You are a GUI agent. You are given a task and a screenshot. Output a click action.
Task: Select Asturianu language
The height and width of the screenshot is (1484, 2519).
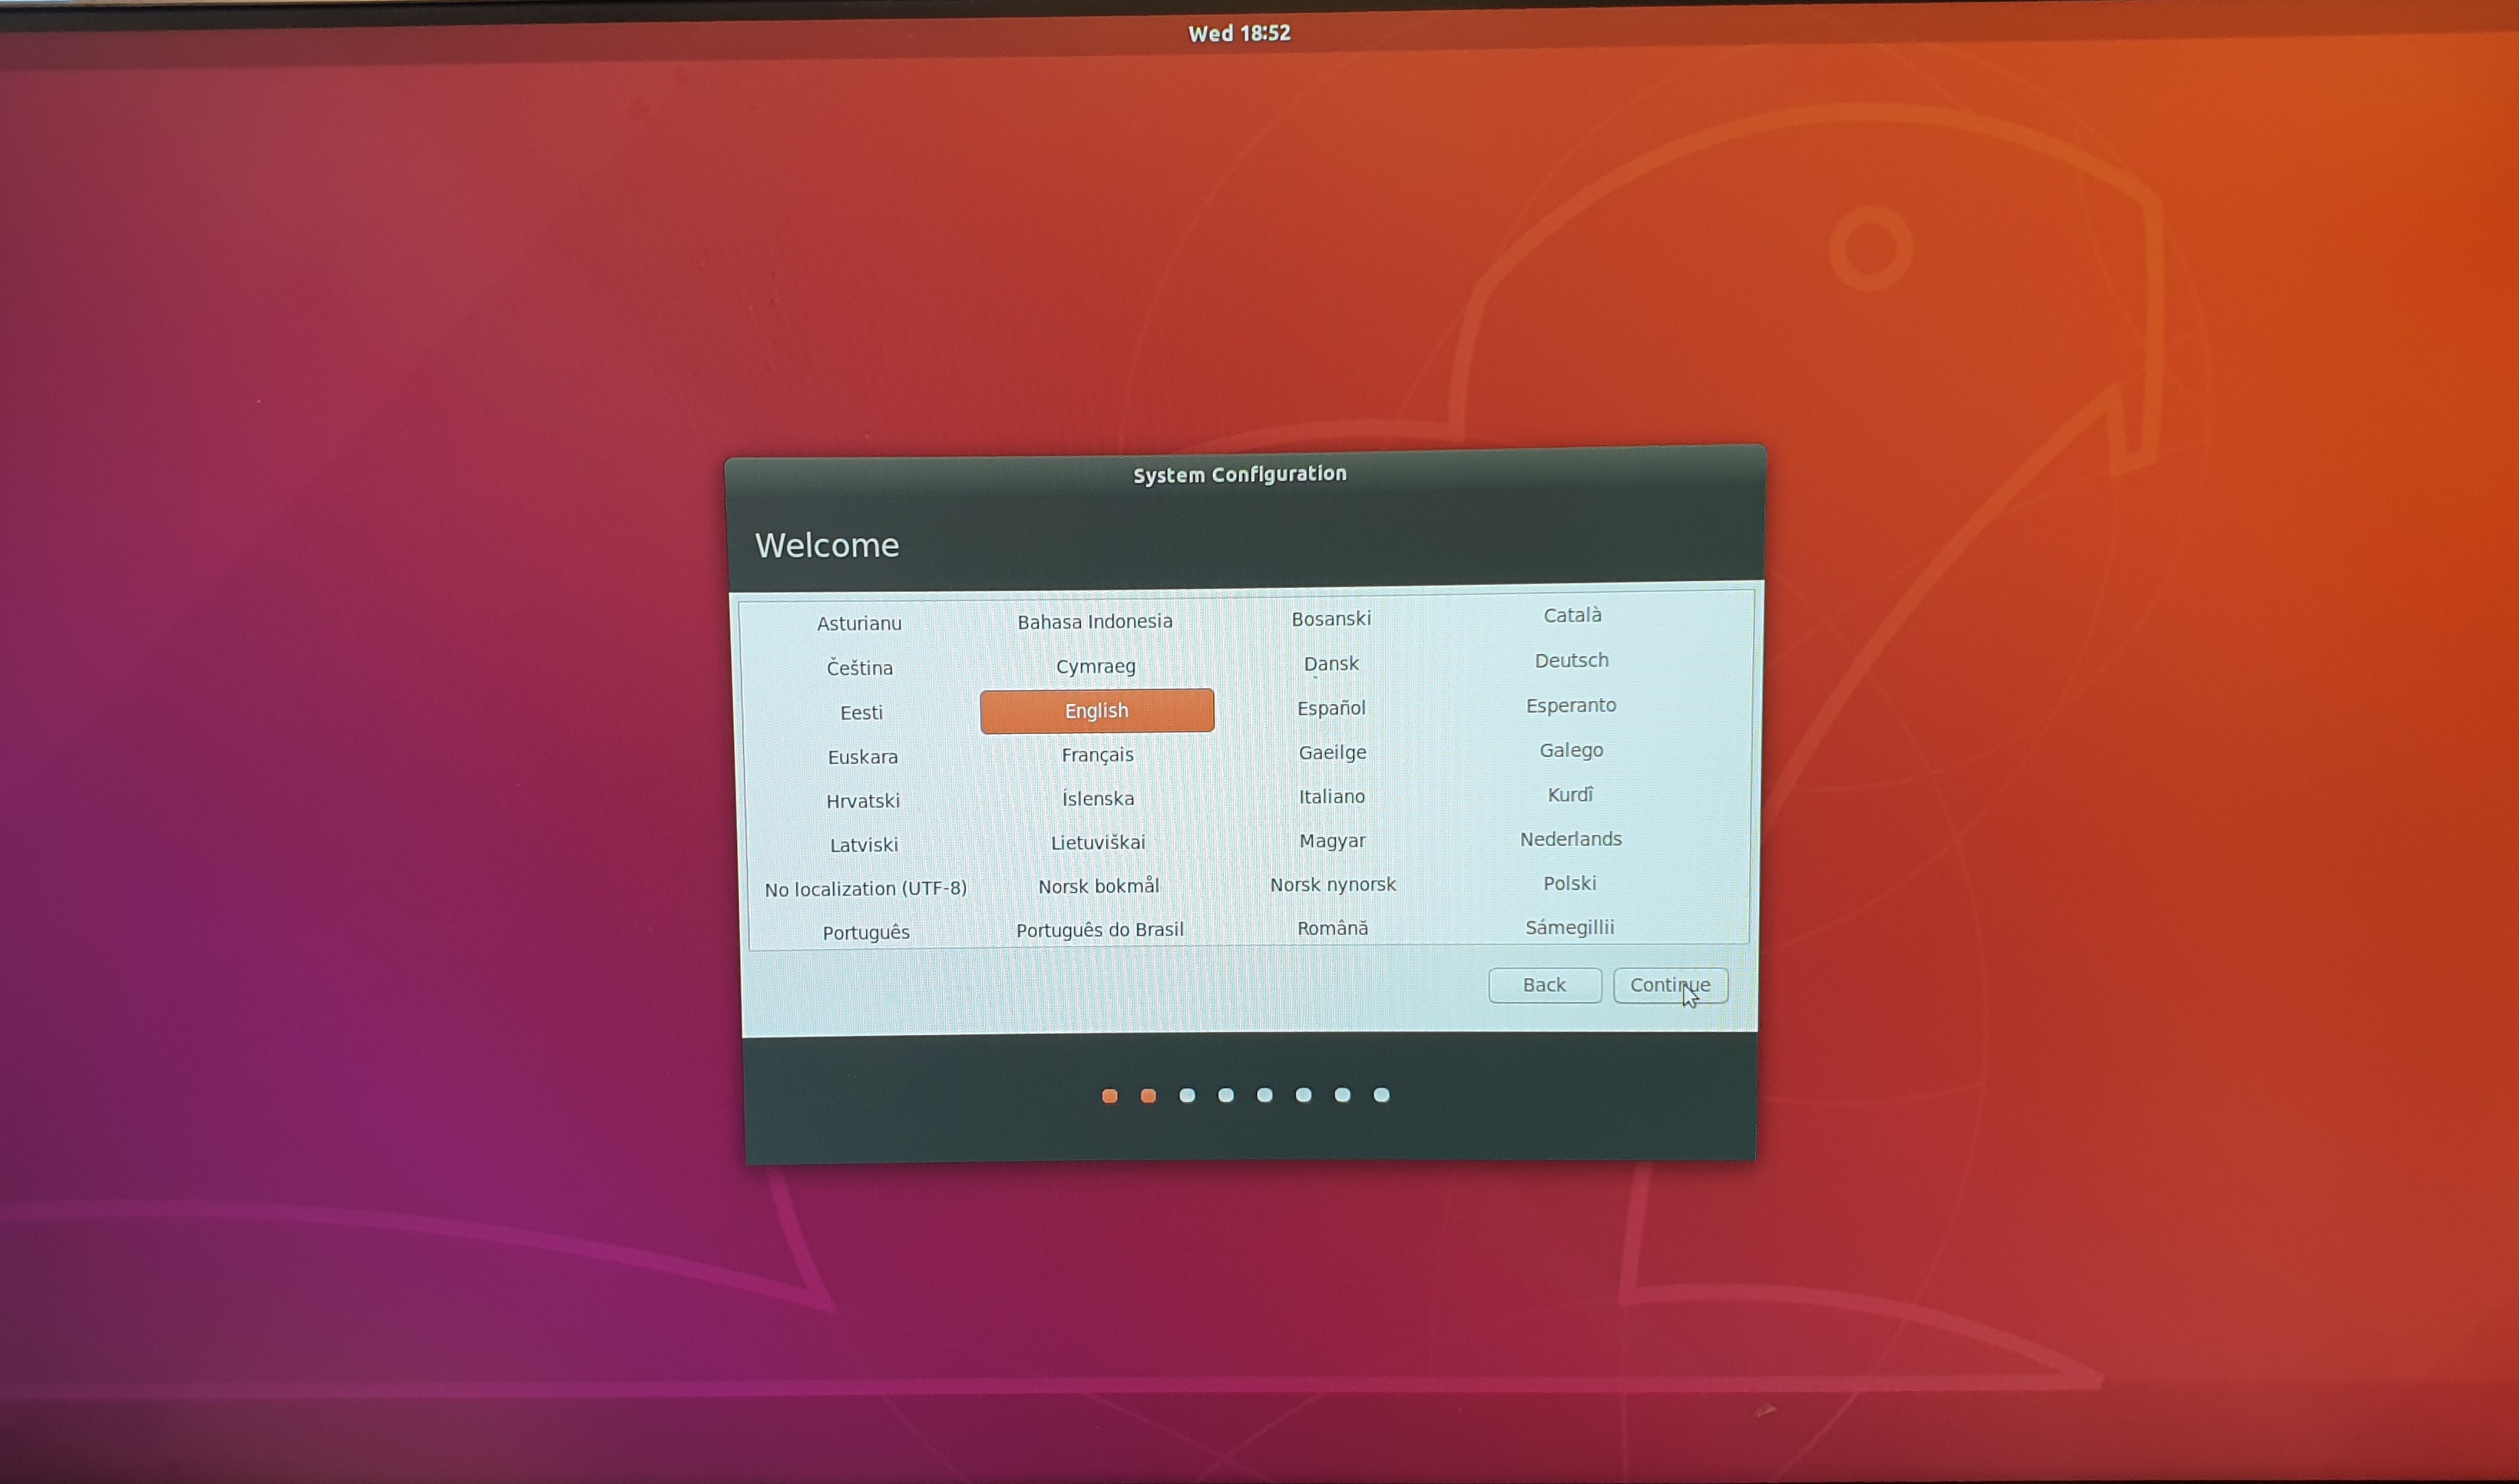859,624
